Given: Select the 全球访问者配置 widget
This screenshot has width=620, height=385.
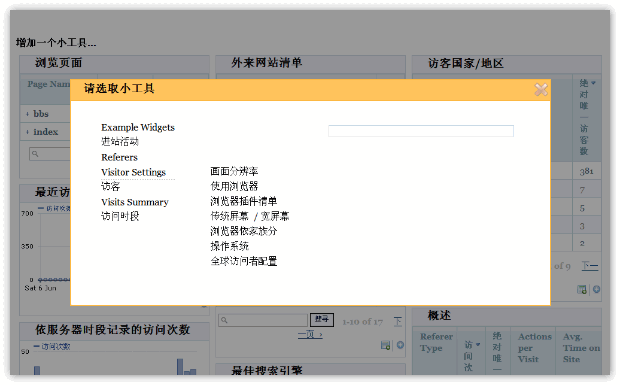Looking at the screenshot, I should point(244,261).
